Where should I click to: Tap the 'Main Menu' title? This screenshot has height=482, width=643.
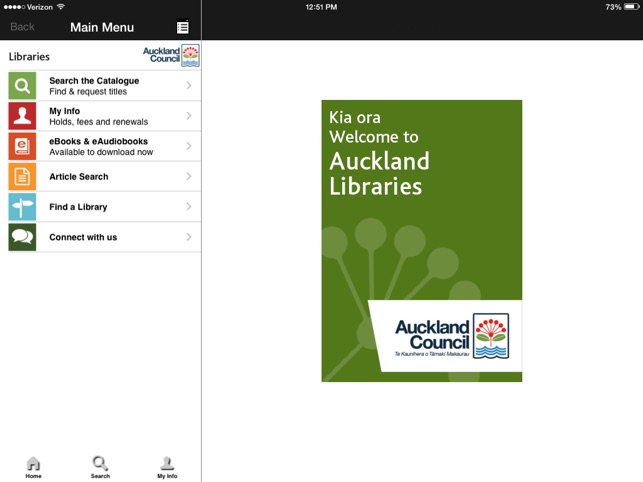pos(102,27)
